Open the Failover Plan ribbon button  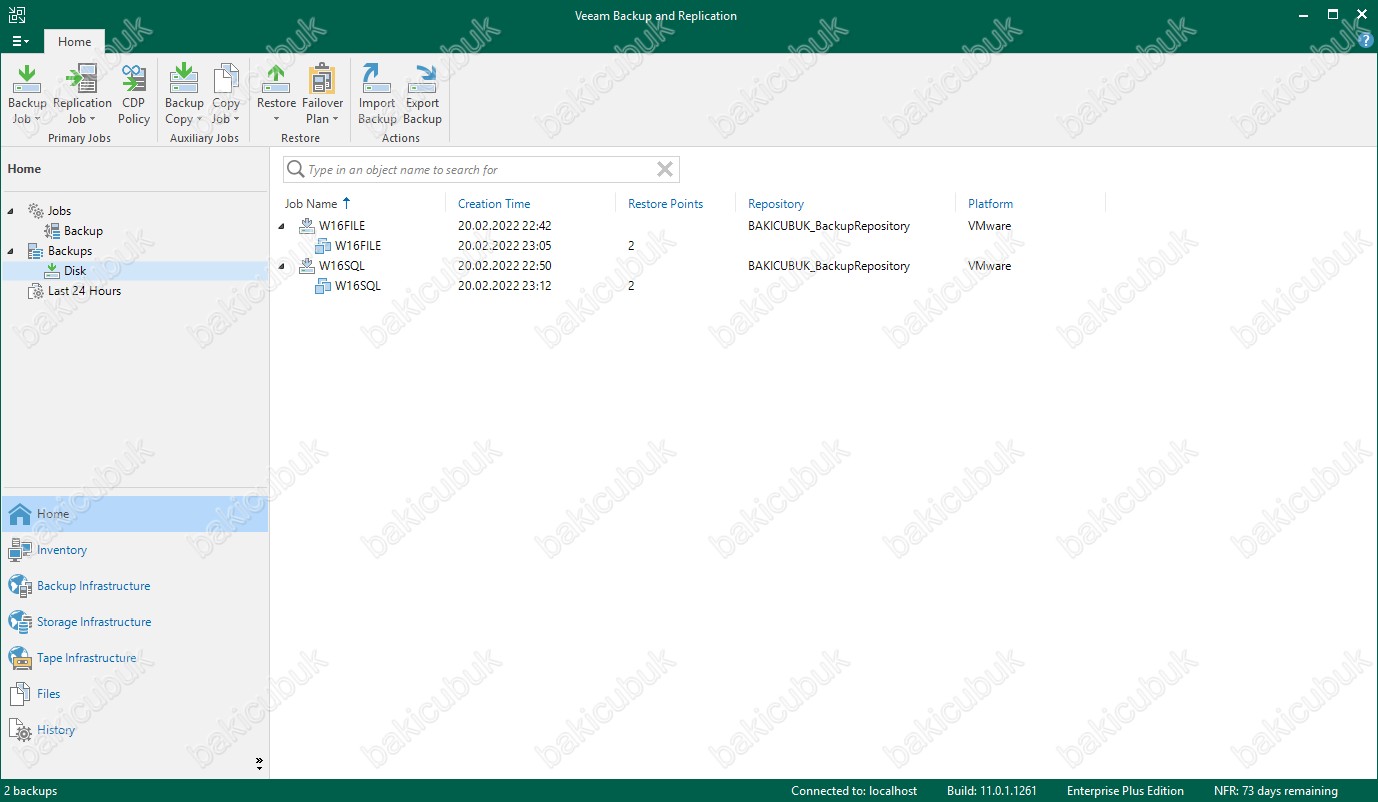click(x=322, y=94)
